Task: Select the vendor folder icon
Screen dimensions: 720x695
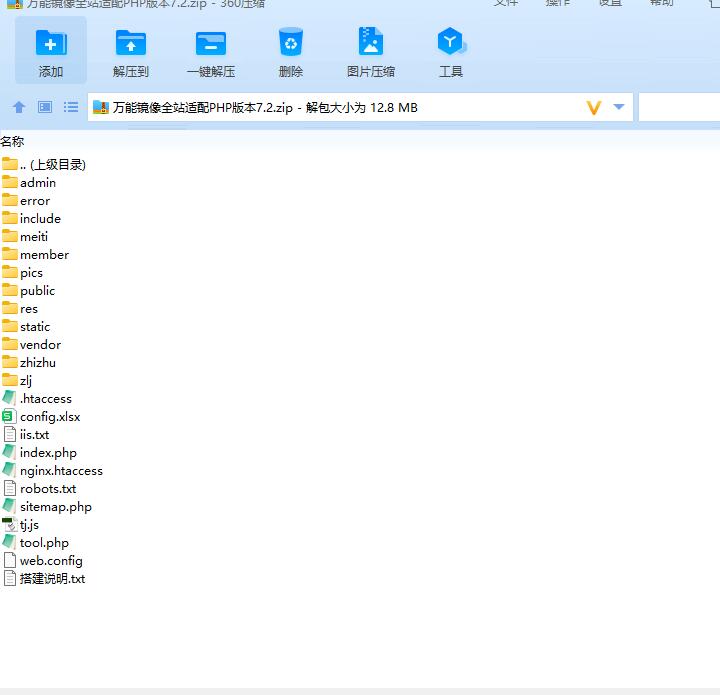Action: tap(10, 344)
